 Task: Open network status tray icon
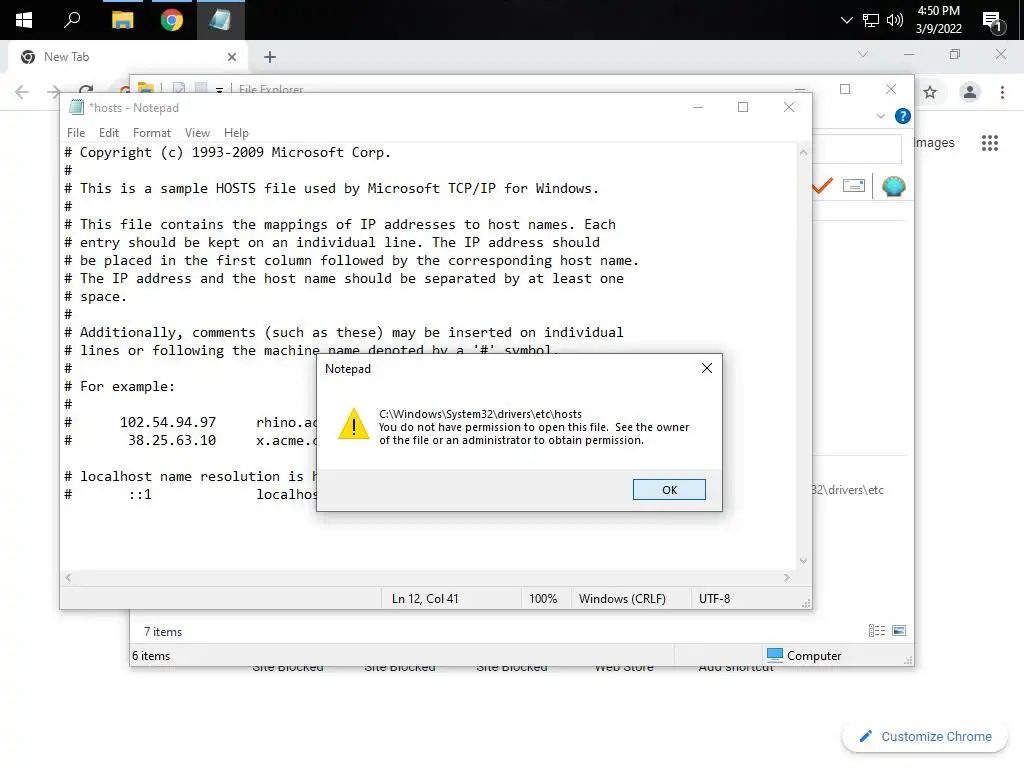pyautogui.click(x=871, y=20)
